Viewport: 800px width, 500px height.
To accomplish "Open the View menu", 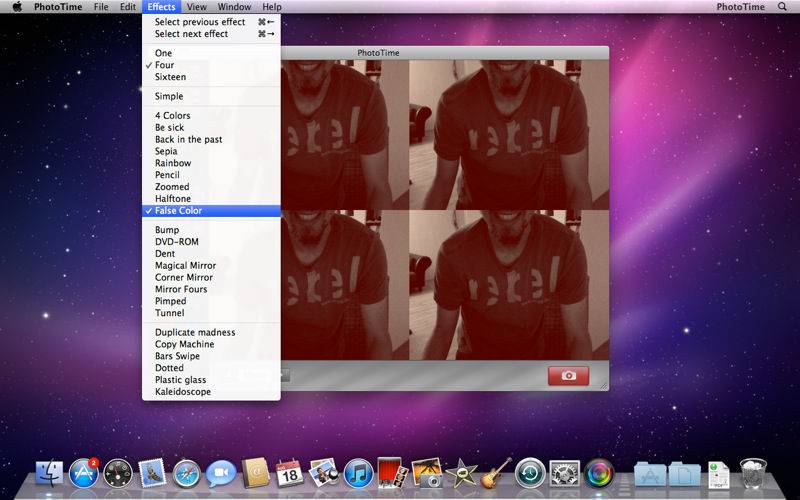I will [x=196, y=7].
